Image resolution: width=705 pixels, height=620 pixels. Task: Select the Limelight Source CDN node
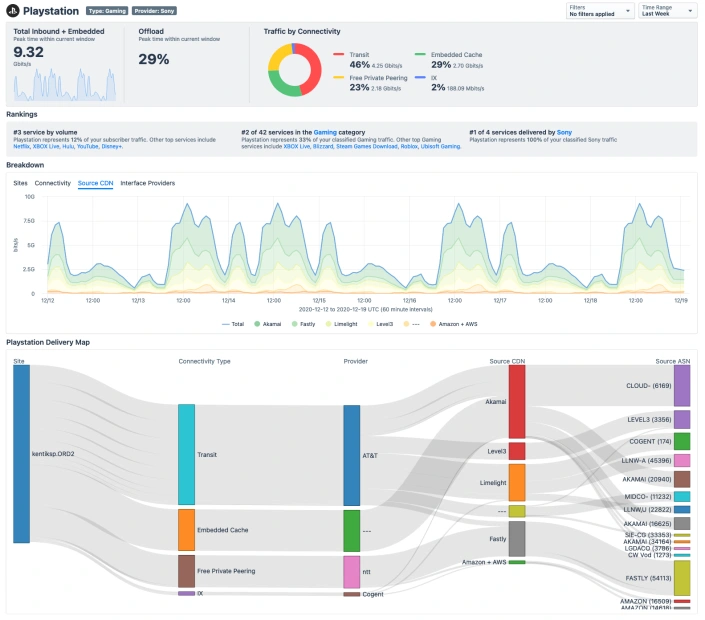coord(517,482)
